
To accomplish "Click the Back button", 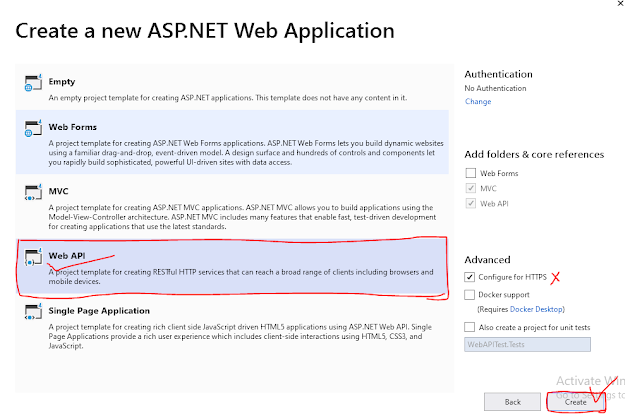I will coord(513,402).
